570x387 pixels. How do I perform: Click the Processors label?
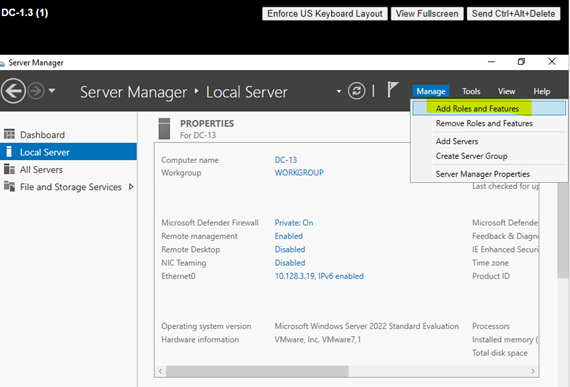pos(491,326)
